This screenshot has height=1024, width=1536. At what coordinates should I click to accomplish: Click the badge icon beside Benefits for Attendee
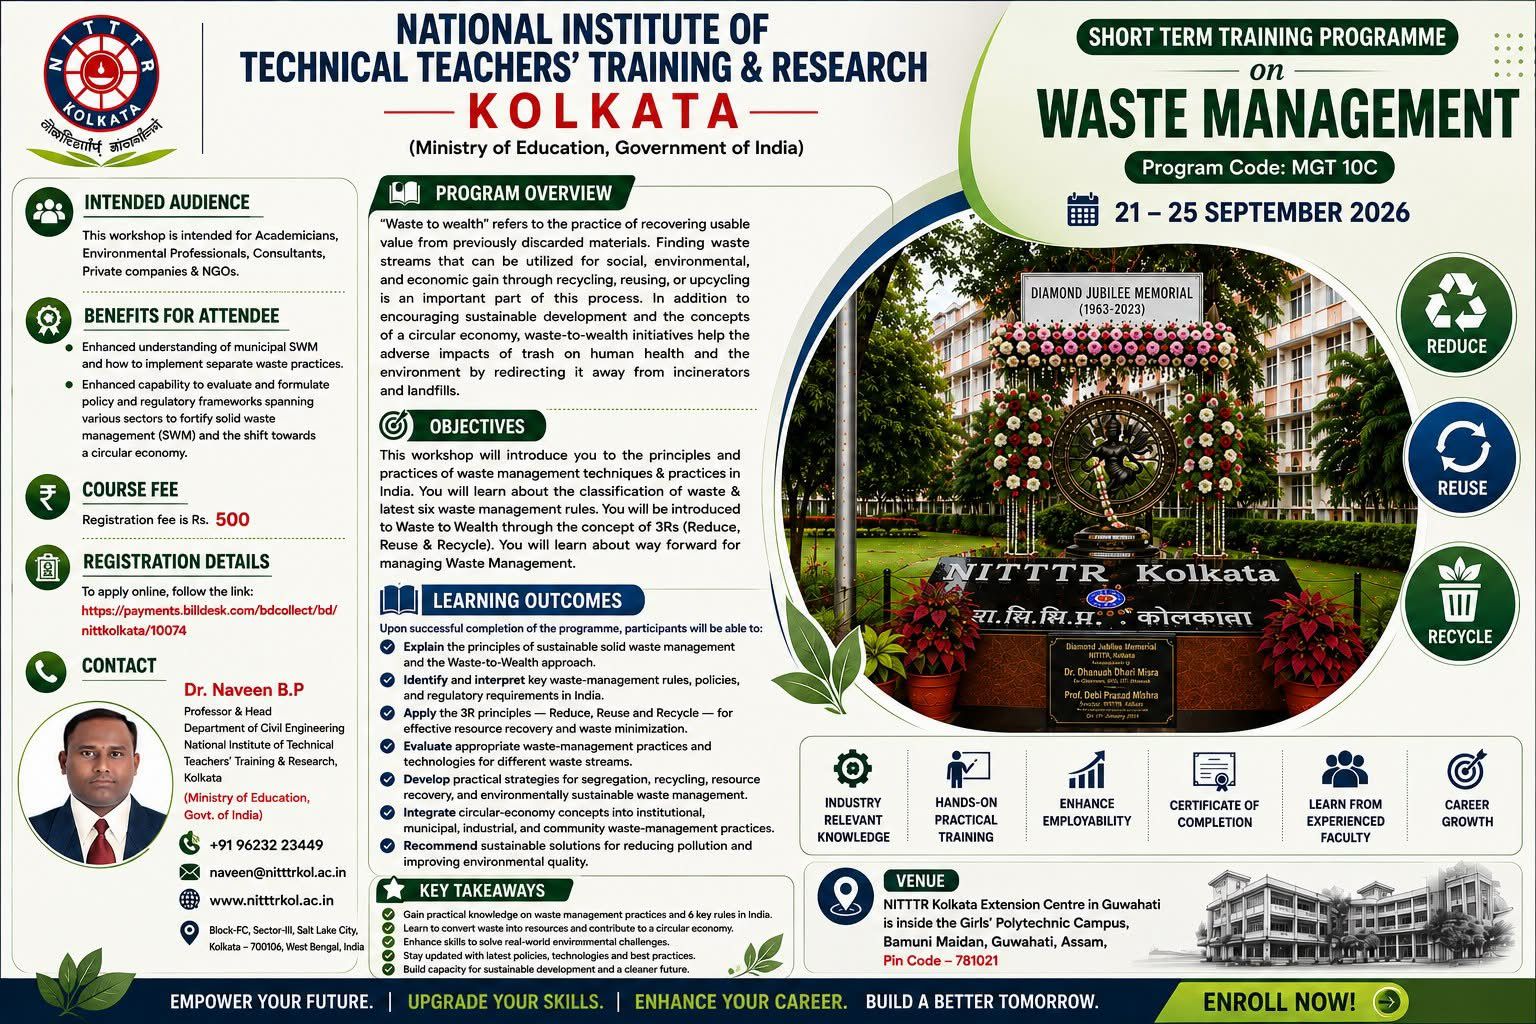pos(48,320)
